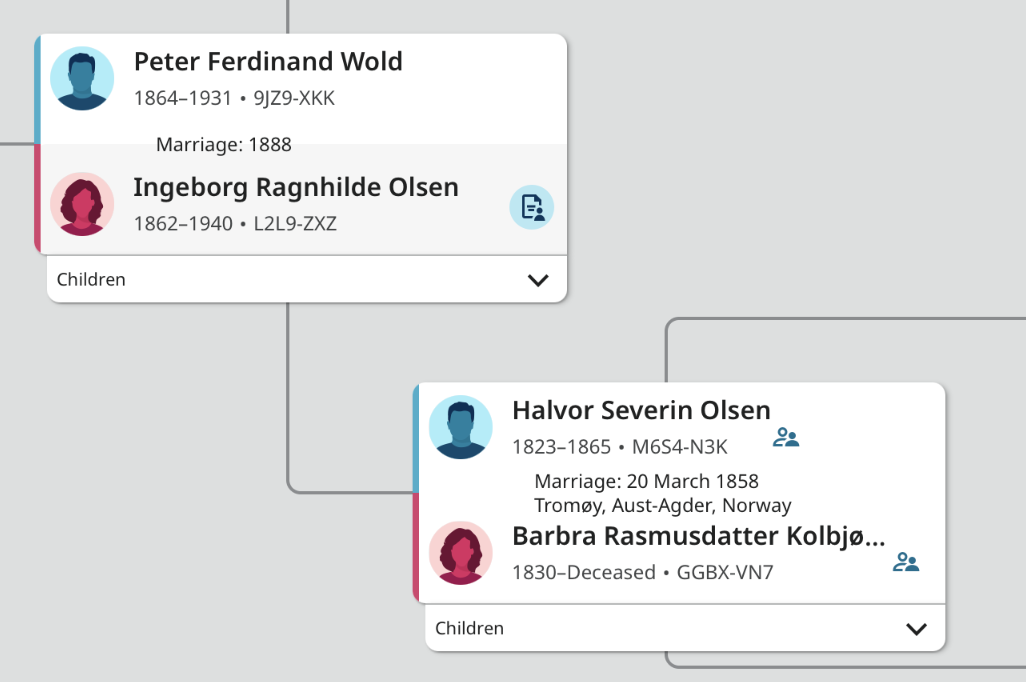This screenshot has width=1026, height=682.
Task: Open the record hints icon beside Ingeborg
Action: pos(531,207)
